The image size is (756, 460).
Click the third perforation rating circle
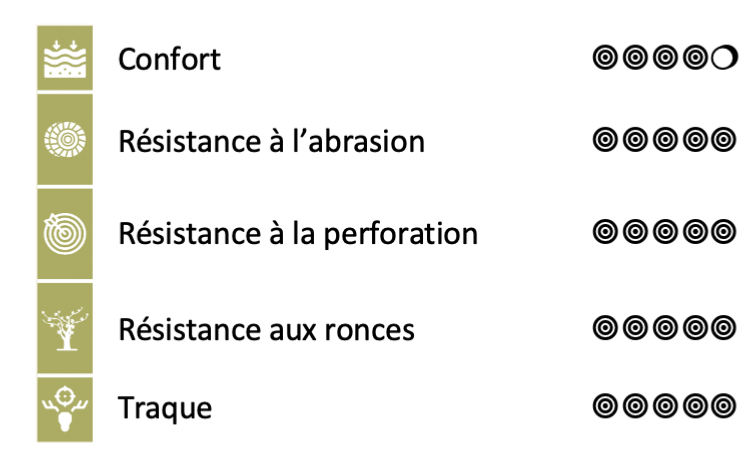click(665, 231)
